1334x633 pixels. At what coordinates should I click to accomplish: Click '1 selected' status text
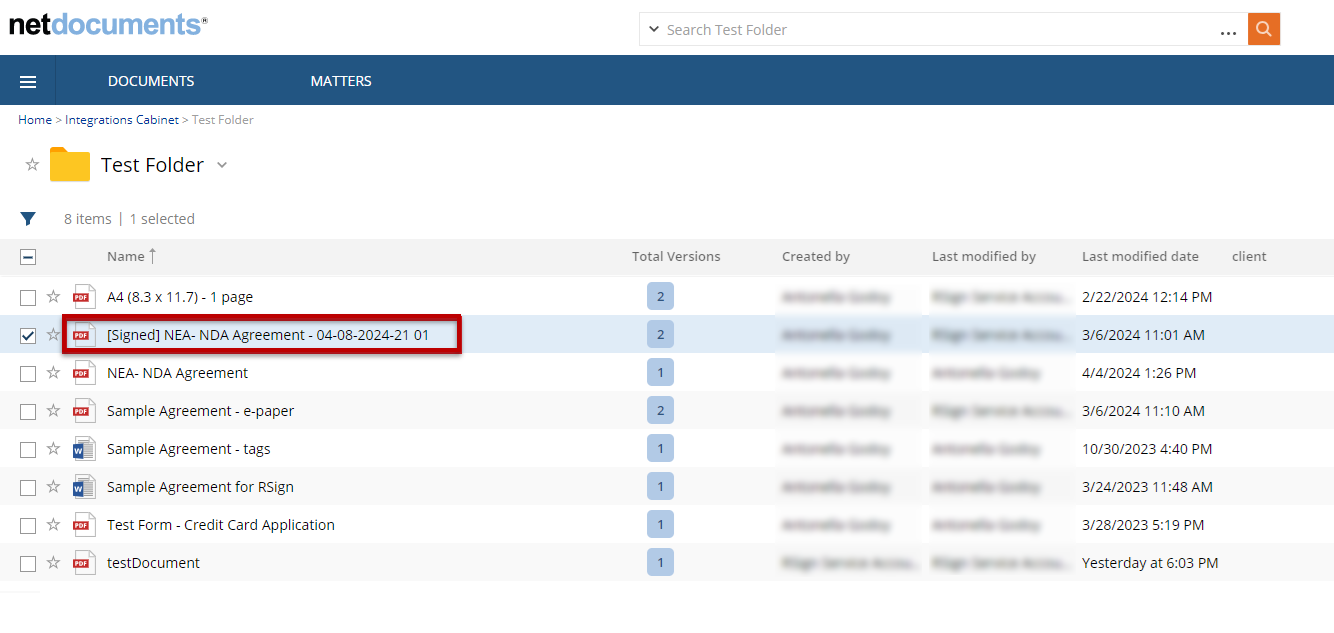pos(162,219)
